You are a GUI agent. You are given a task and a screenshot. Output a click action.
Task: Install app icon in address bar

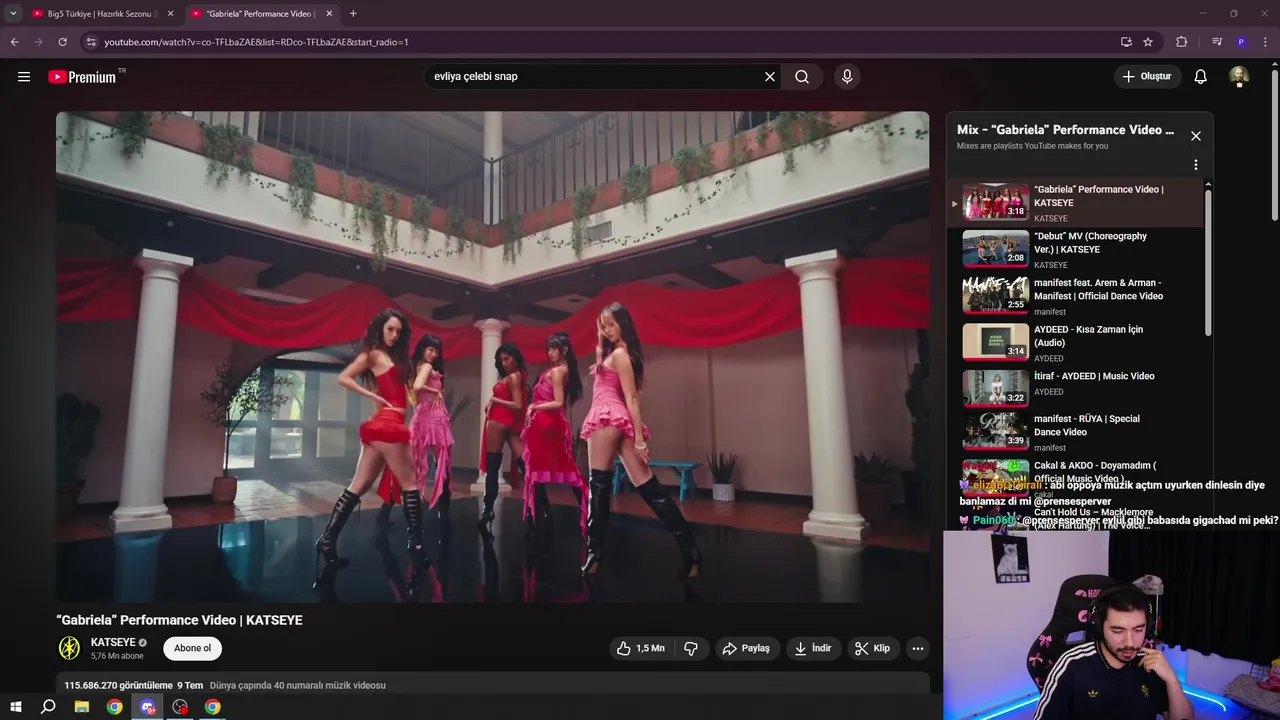point(1126,42)
